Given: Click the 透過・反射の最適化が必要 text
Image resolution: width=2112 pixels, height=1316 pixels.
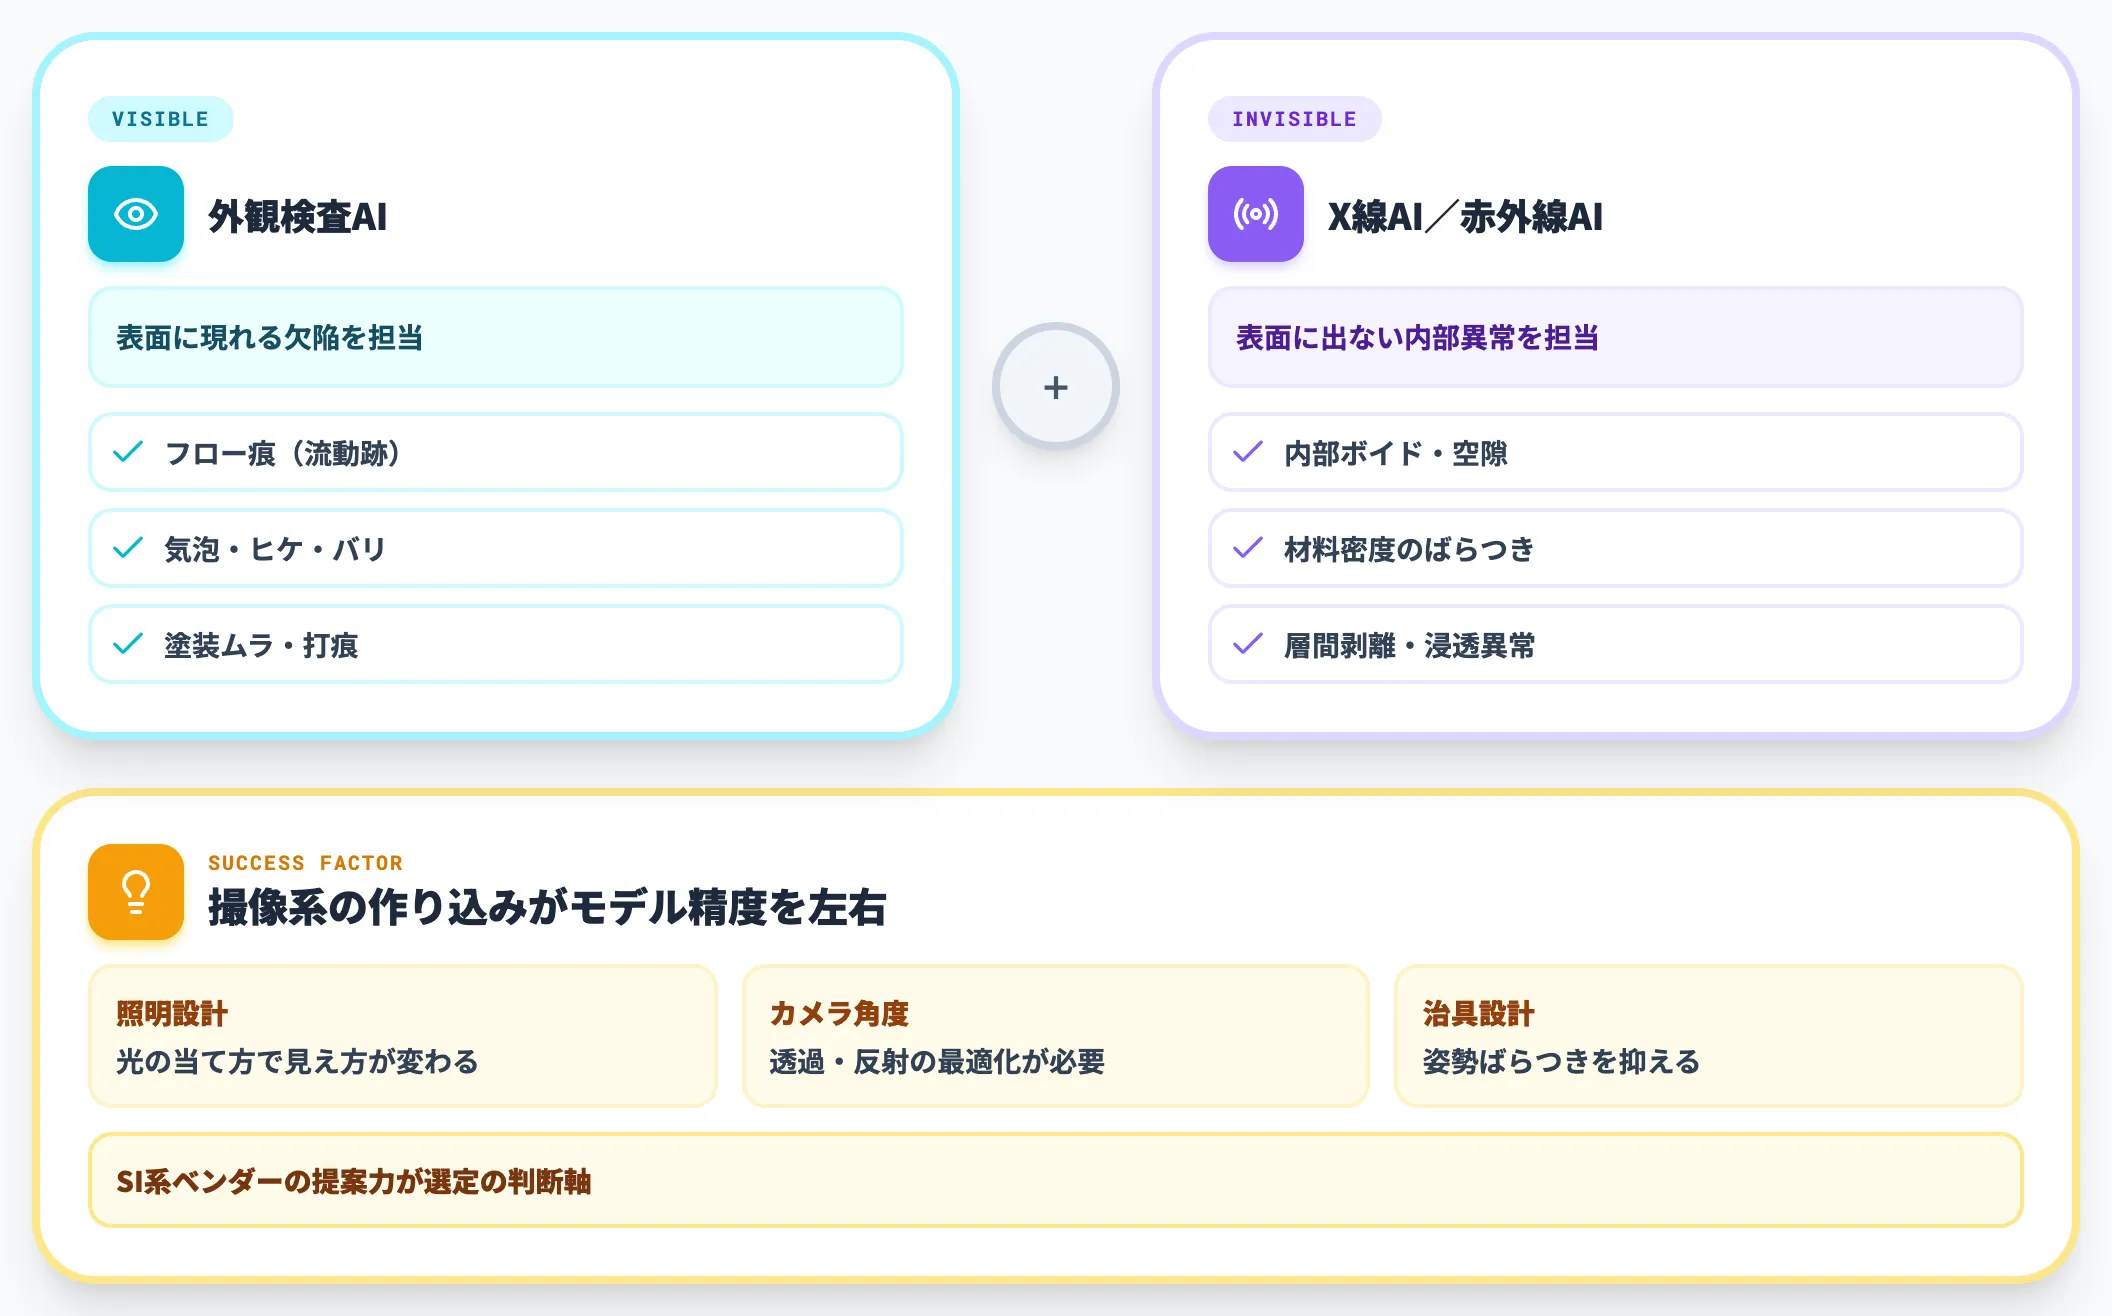Looking at the screenshot, I should (937, 1061).
